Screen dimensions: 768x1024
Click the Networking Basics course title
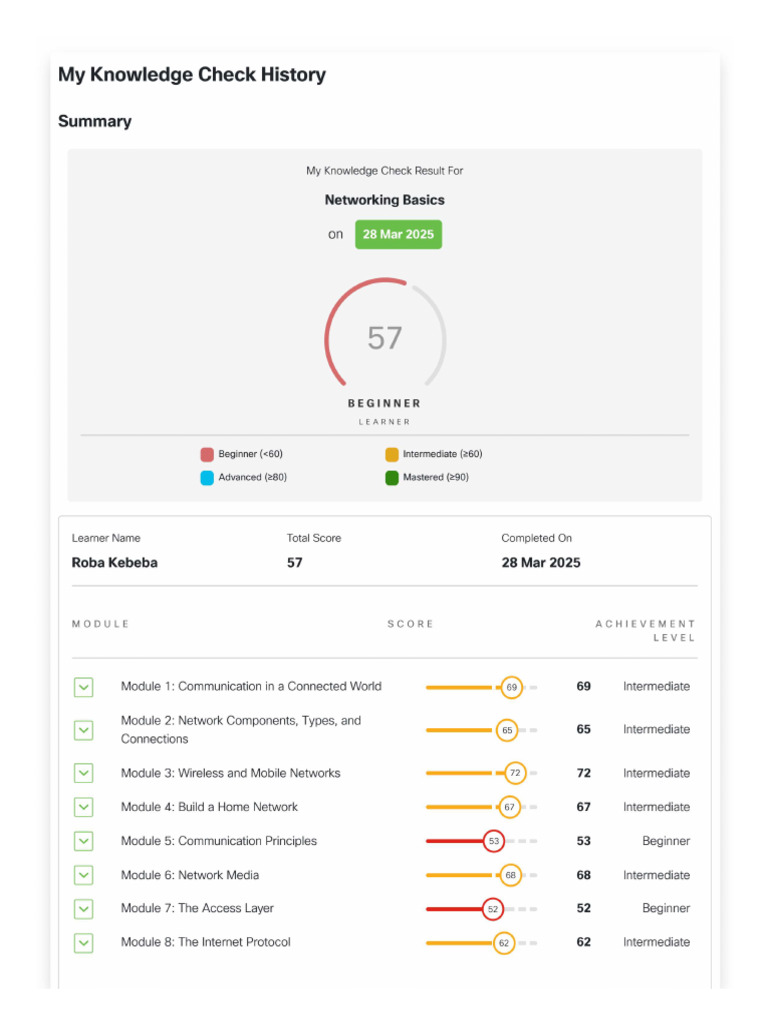385,200
